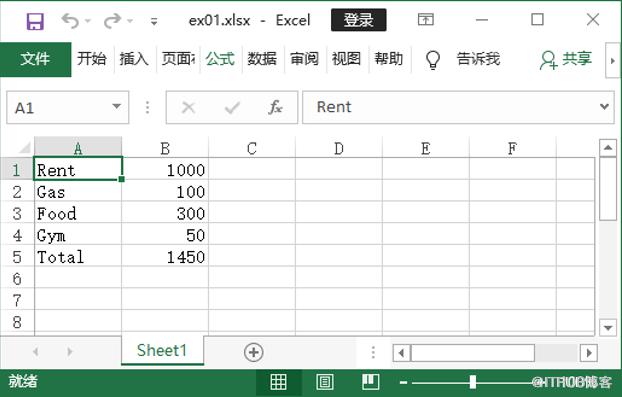Select cell with value 1000
Screen dimensions: 622x397
tap(165, 169)
